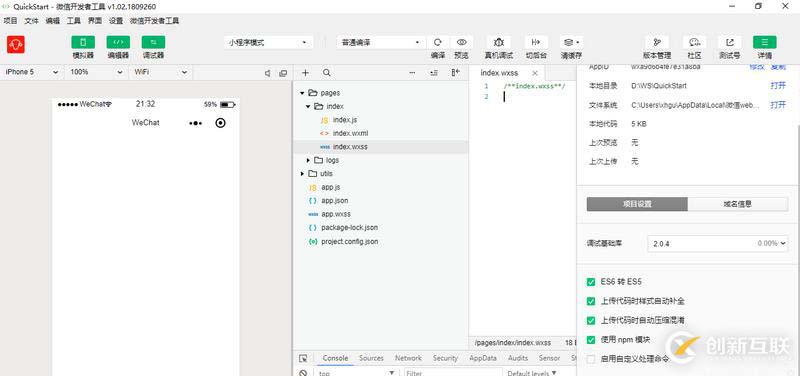Open the community (社区) icon
The width and height of the screenshot is (800, 376).
694,42
